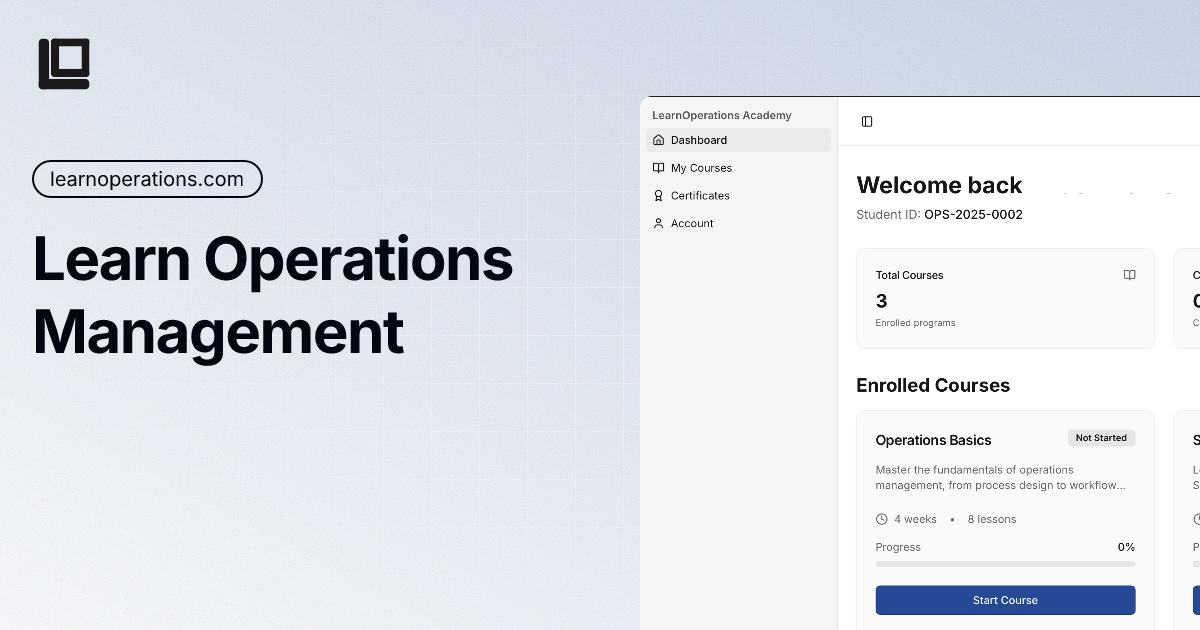Click the 8 lessons count
This screenshot has width=1200, height=630.
coord(992,519)
